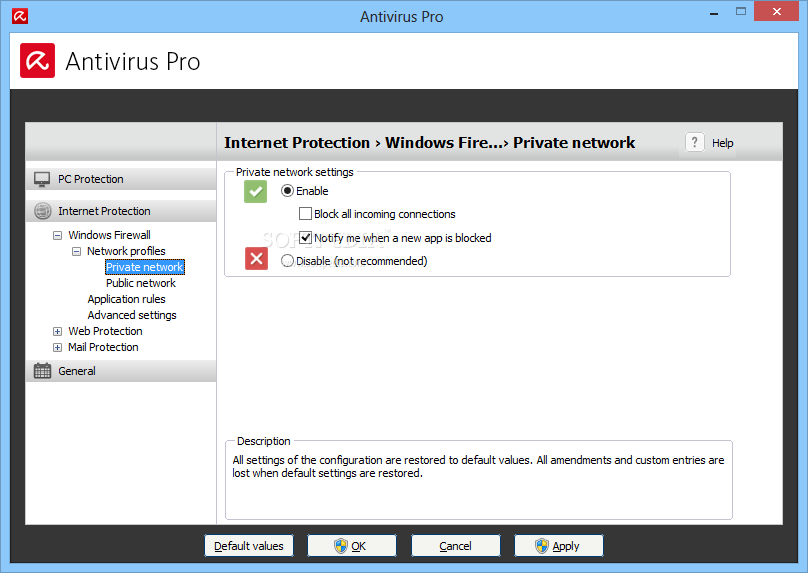Click the question mark Help icon
The width and height of the screenshot is (808, 573).
point(695,142)
